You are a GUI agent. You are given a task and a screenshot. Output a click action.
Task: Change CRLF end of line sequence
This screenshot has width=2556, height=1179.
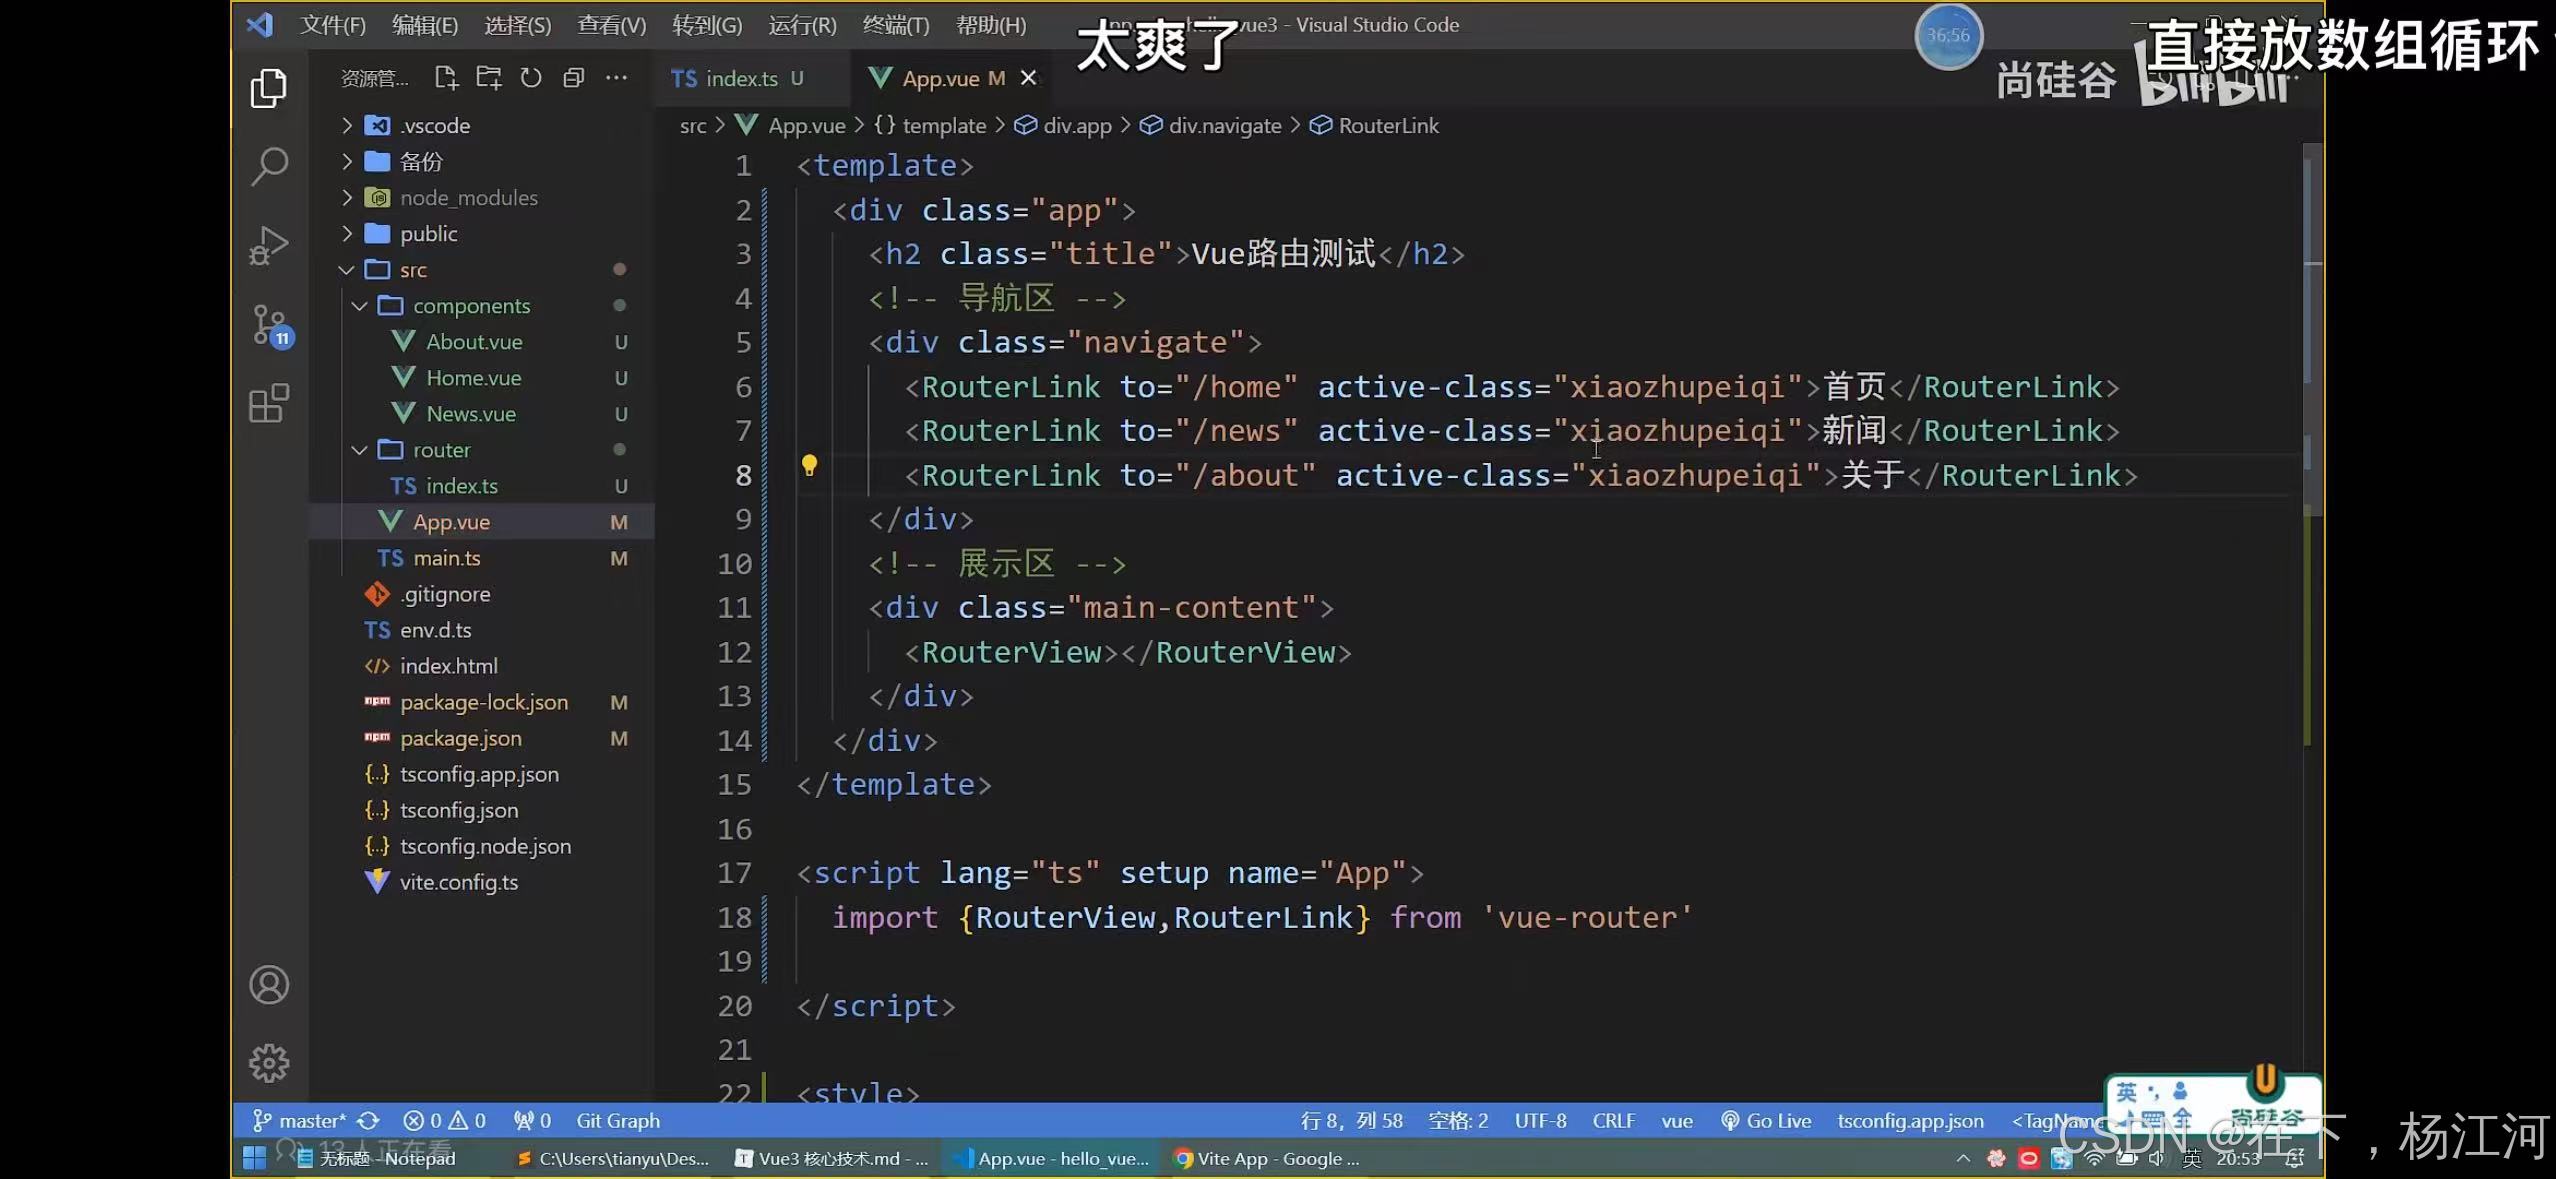pos(1613,1121)
